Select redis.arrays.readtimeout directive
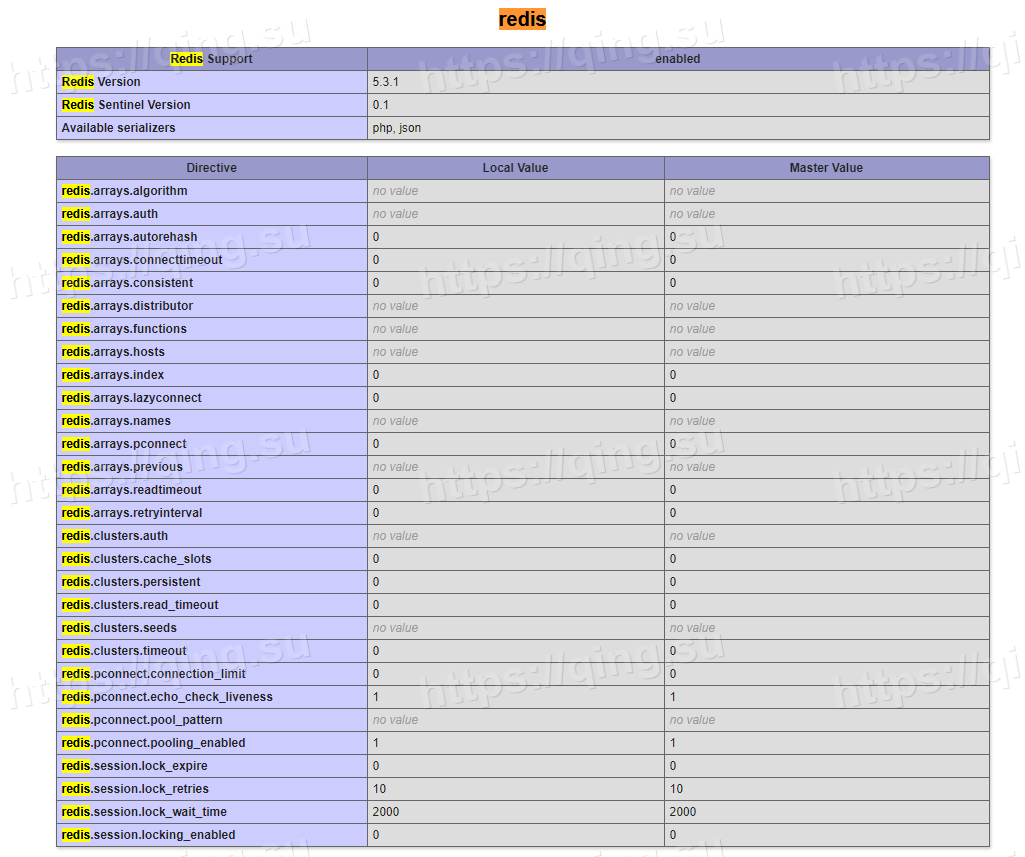 pos(131,490)
